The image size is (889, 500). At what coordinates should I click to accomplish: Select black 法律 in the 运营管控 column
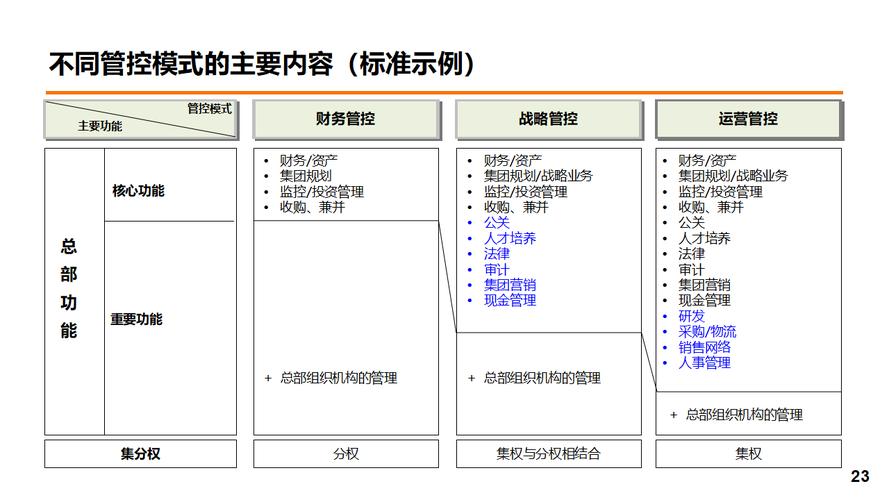[x=691, y=254]
